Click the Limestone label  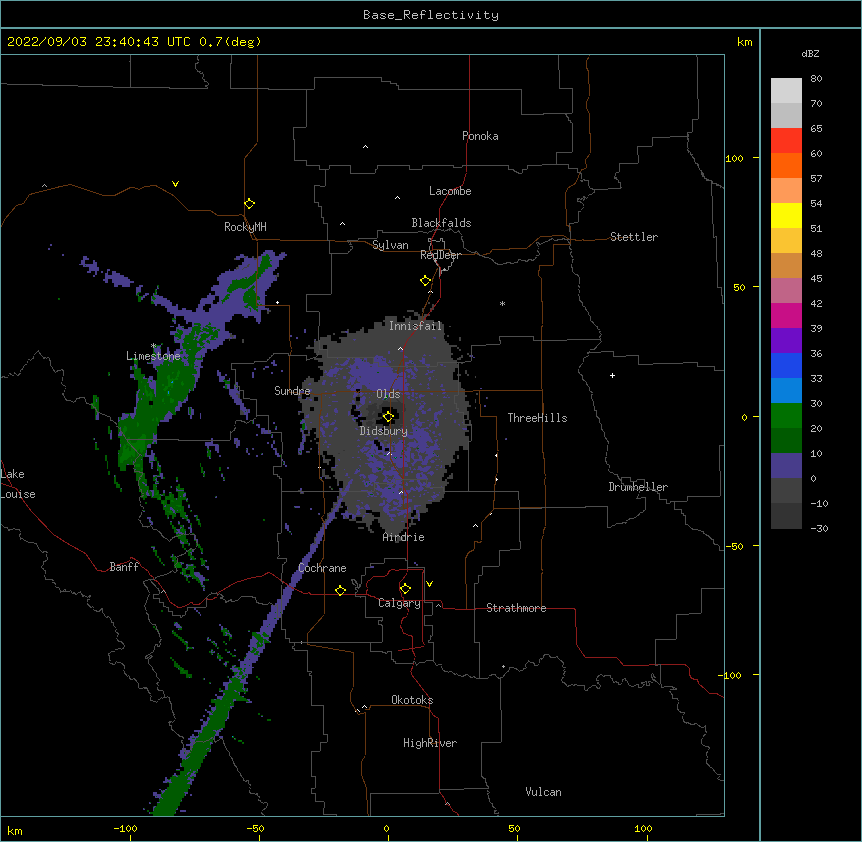coord(153,356)
